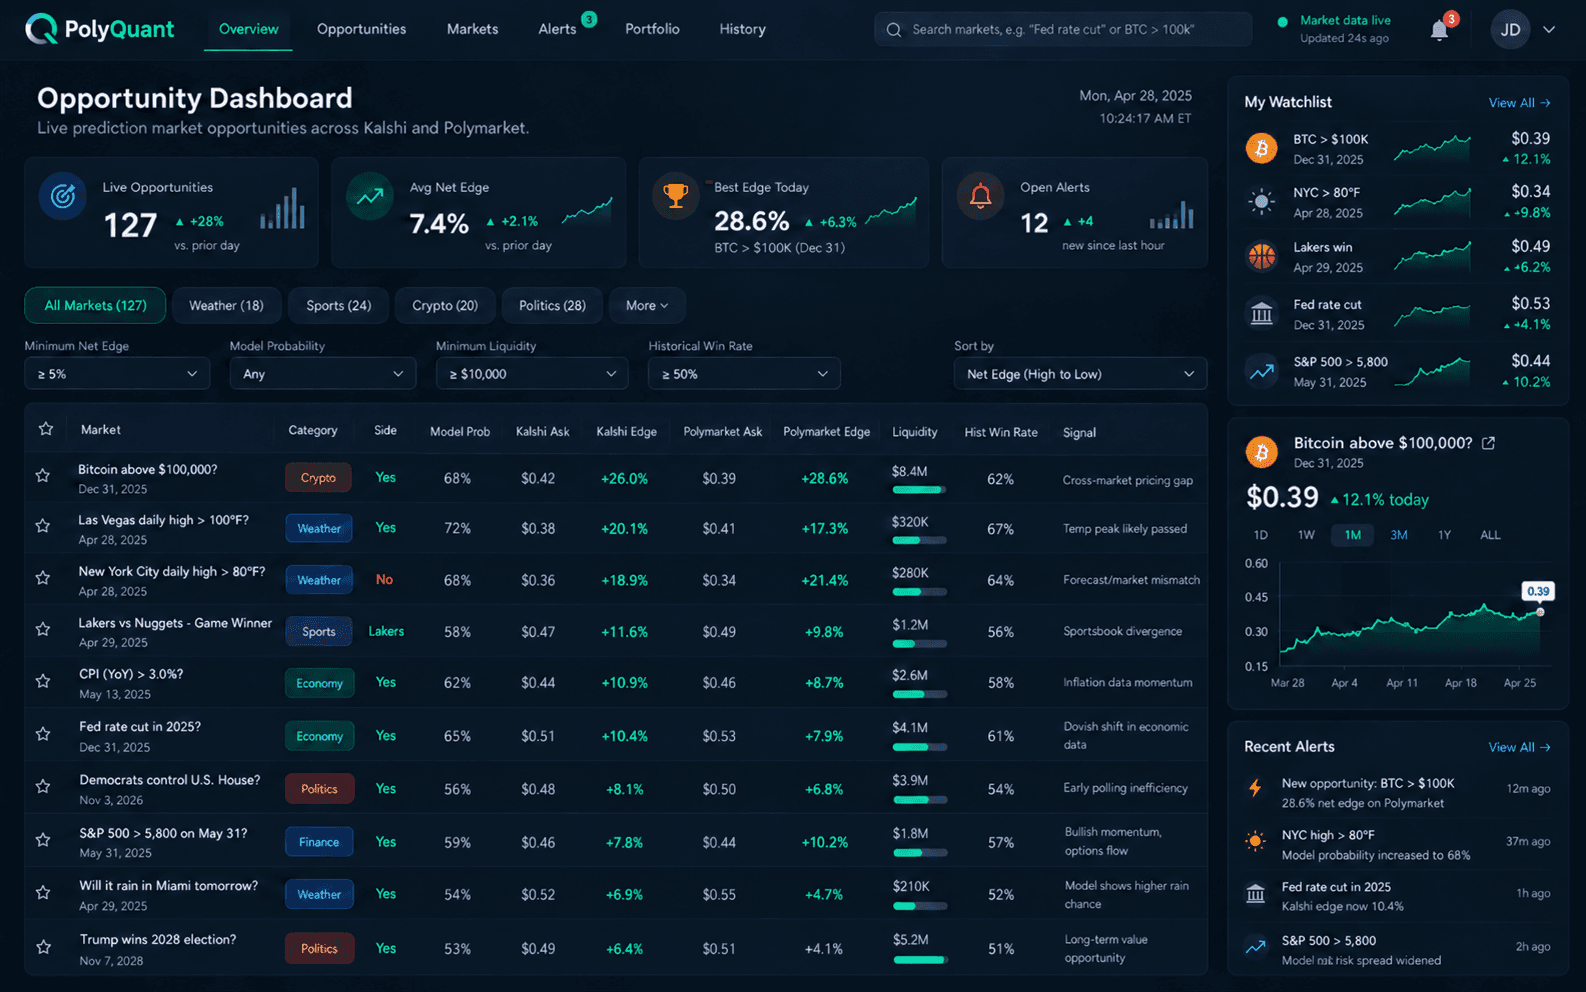The image size is (1586, 992).
Task: Switch to the History tab
Action: (x=742, y=29)
